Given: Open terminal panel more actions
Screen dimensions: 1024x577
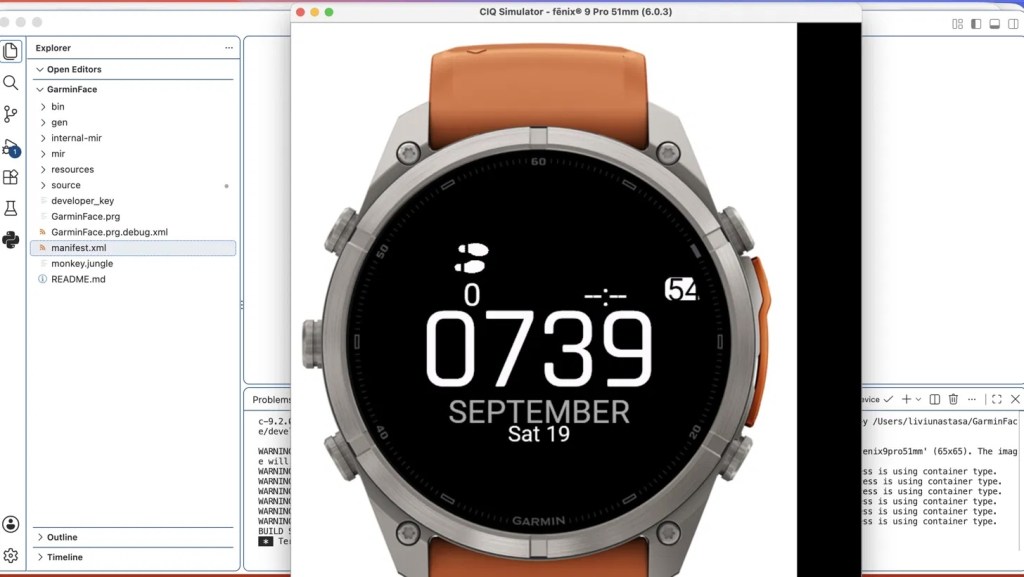Looking at the screenshot, I should coord(972,399).
